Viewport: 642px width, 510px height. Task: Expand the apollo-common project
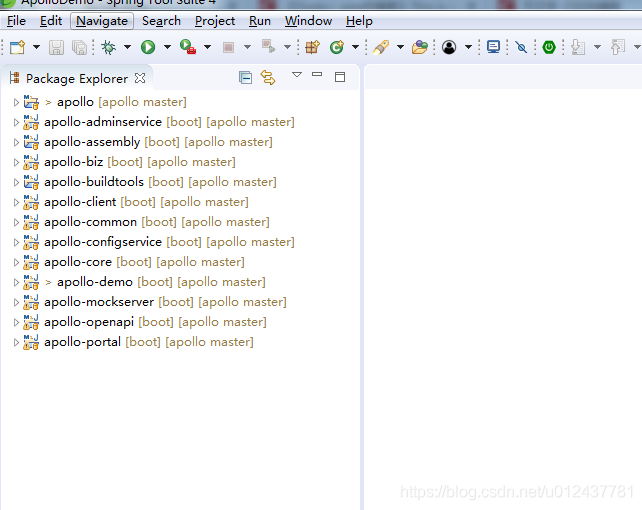(16, 223)
